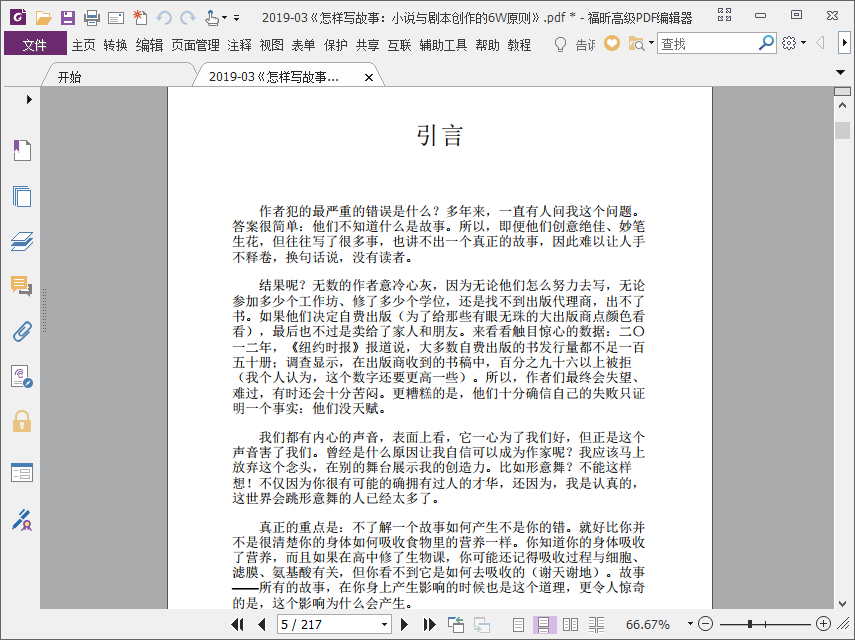Open the tab list dropdown arrow
855x640 pixels.
pyautogui.click(x=840, y=73)
